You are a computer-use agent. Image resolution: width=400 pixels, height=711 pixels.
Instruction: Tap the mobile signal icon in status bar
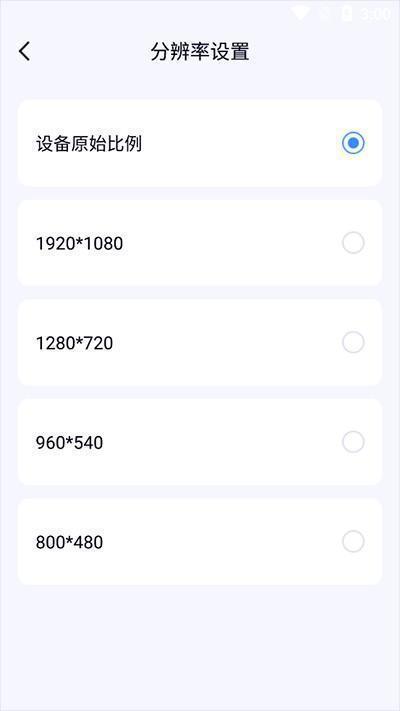(325, 14)
